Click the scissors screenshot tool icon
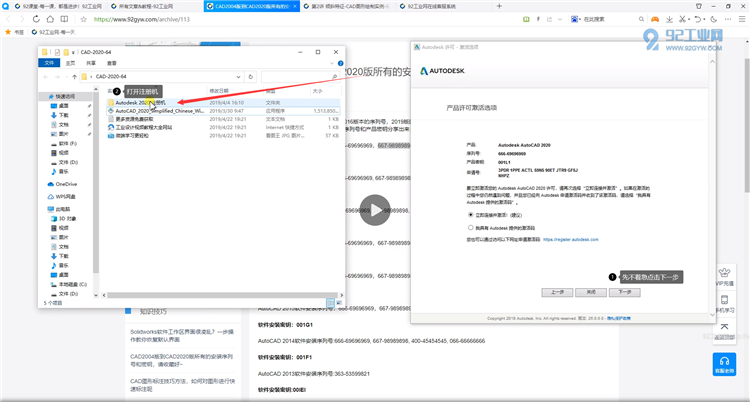Viewport: 750px width, 402px height. point(682,19)
